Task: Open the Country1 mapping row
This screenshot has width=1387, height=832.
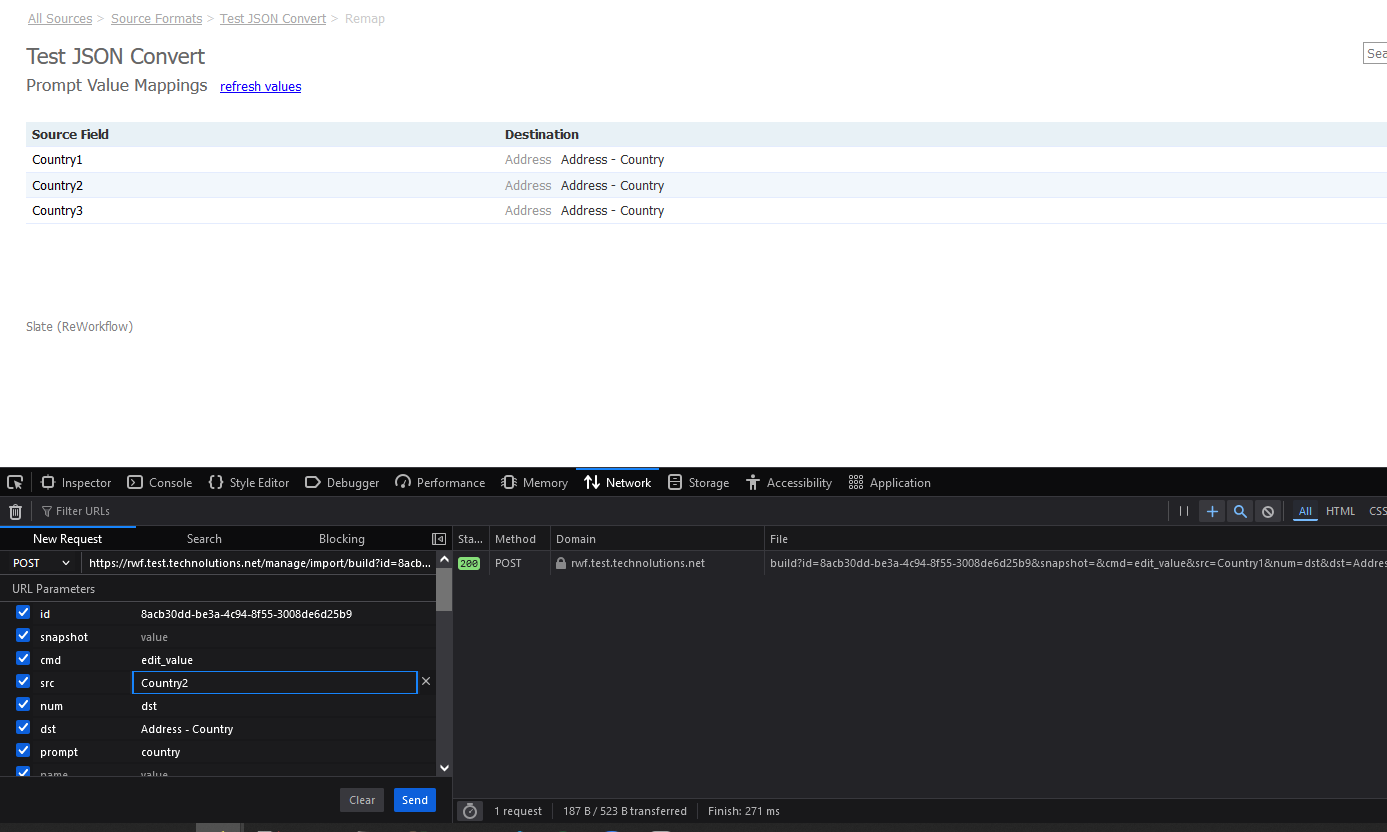Action: point(706,160)
